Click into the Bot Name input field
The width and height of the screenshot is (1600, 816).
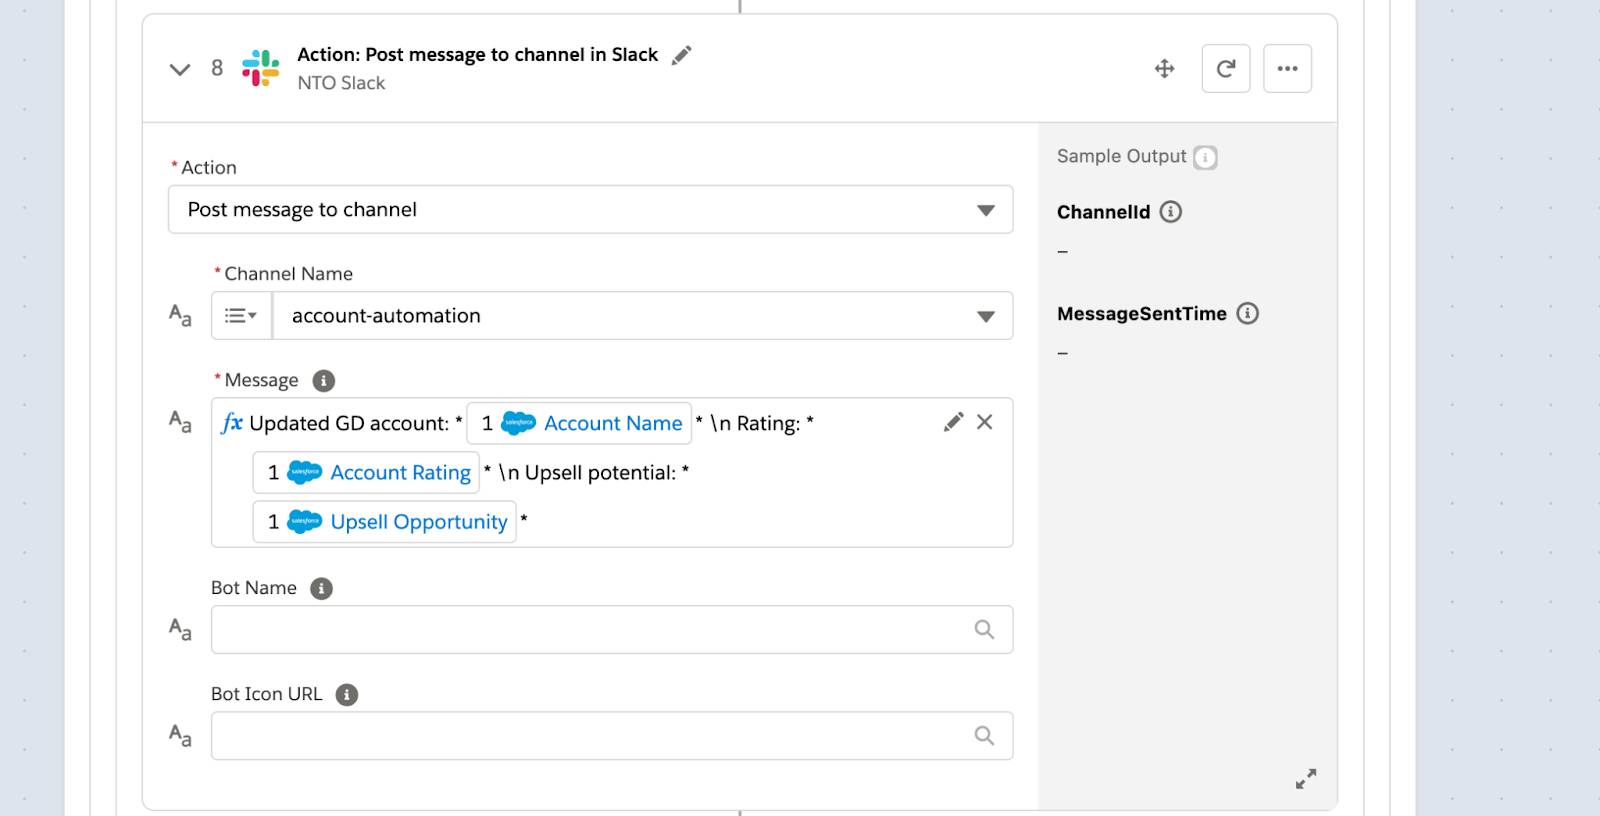pyautogui.click(x=612, y=630)
